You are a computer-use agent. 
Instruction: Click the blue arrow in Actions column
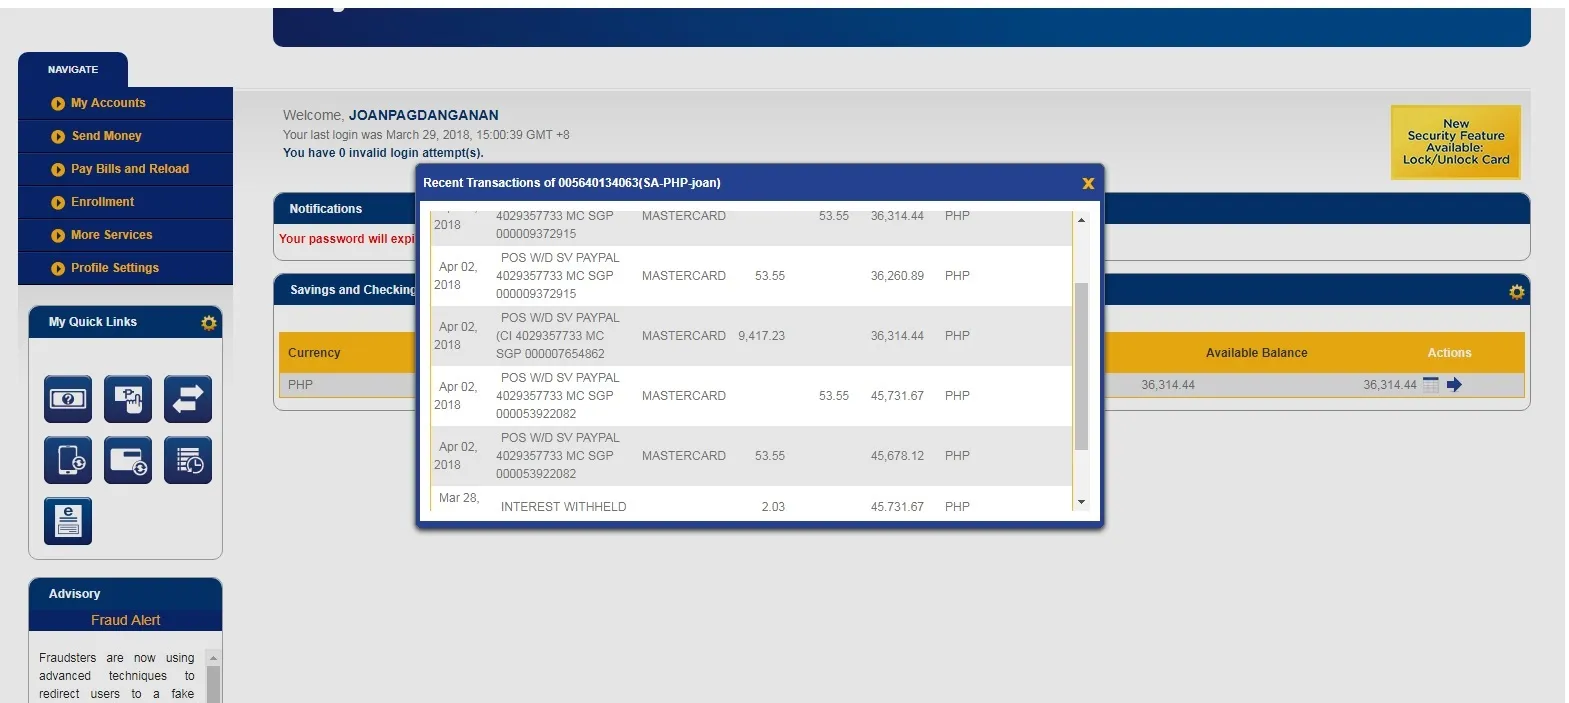click(1454, 385)
